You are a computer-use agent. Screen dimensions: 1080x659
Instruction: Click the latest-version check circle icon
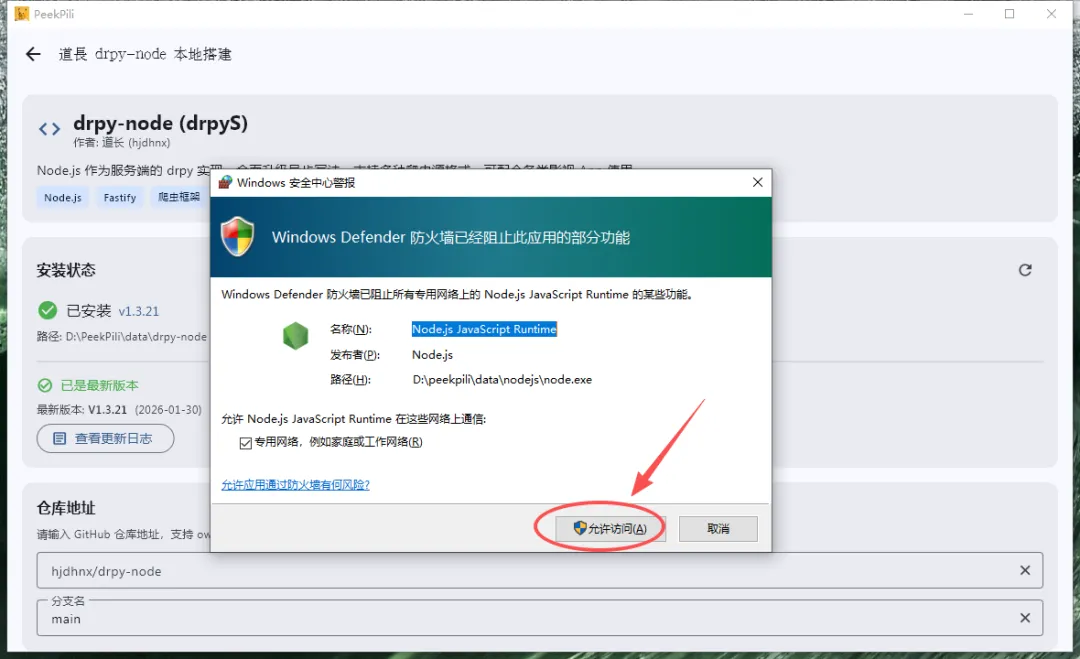[x=45, y=386]
